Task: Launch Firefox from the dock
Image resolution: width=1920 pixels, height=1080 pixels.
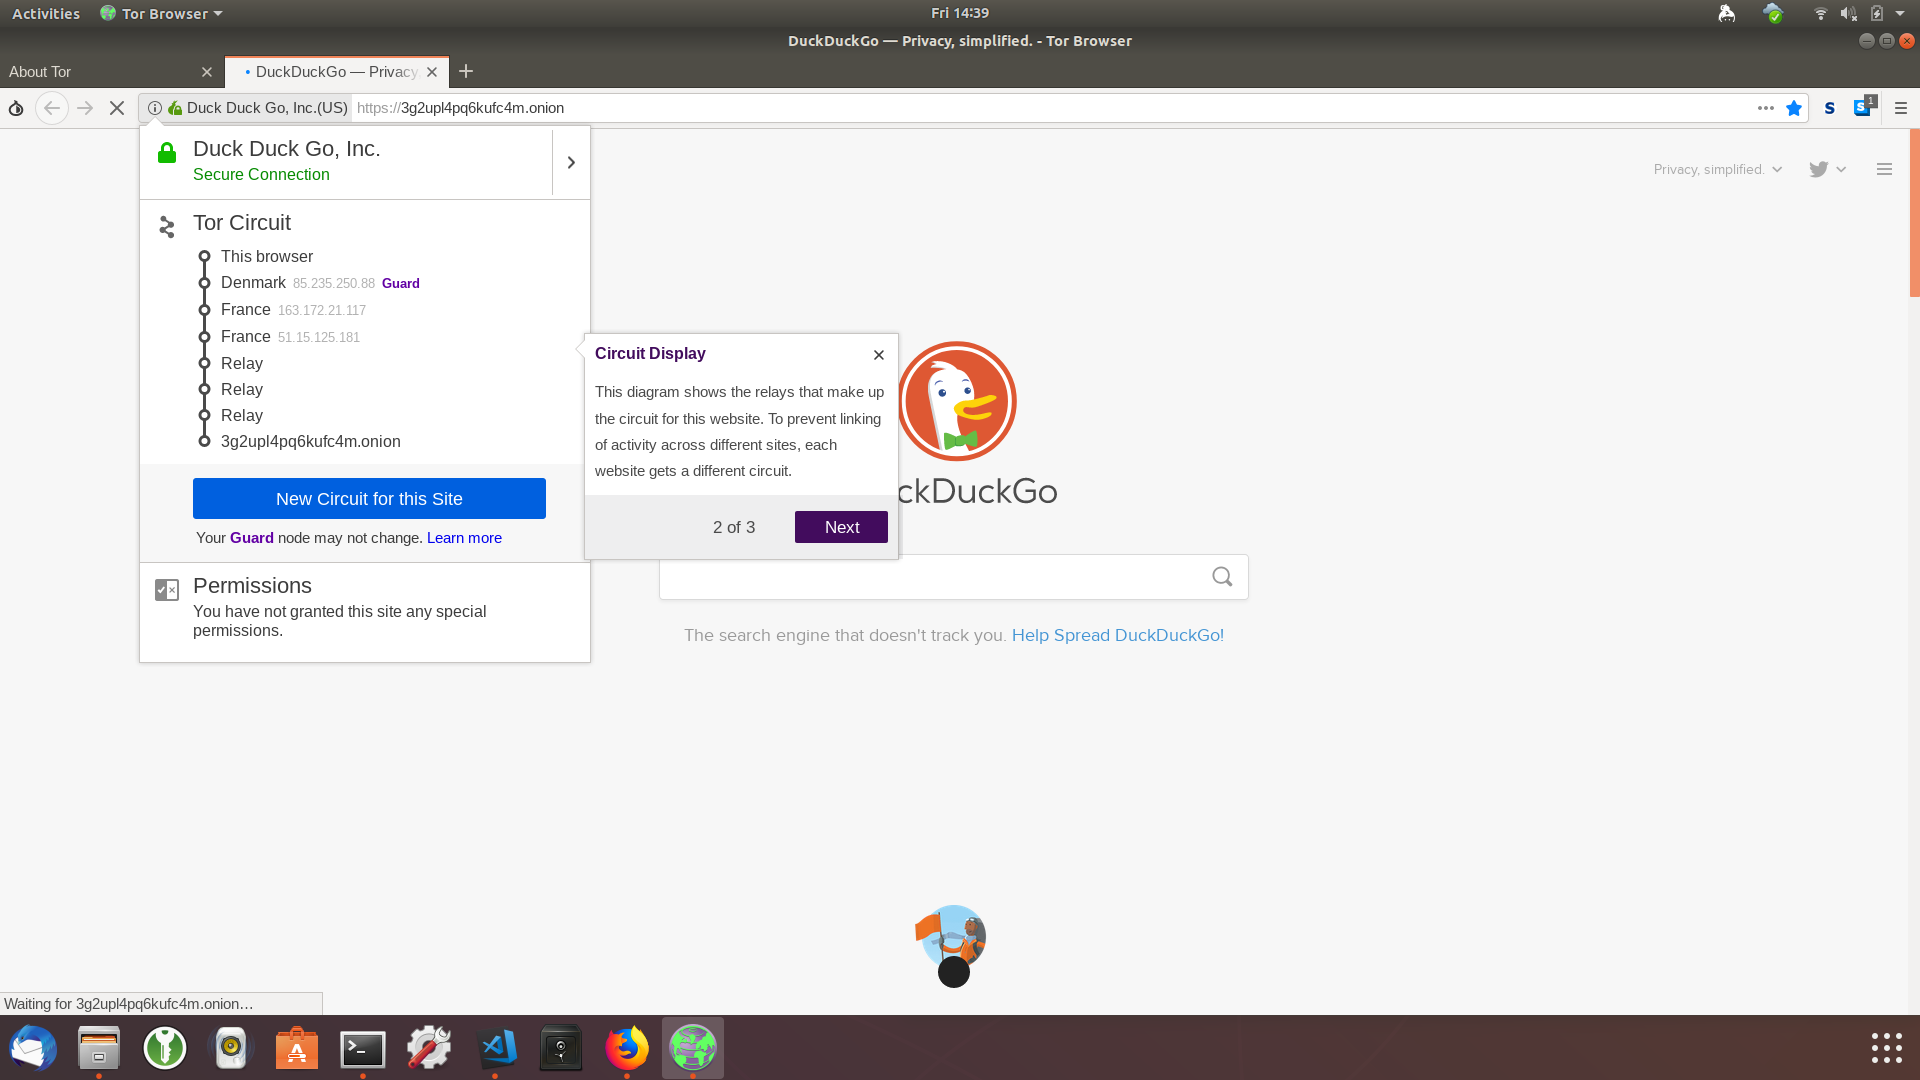Action: [x=627, y=1048]
